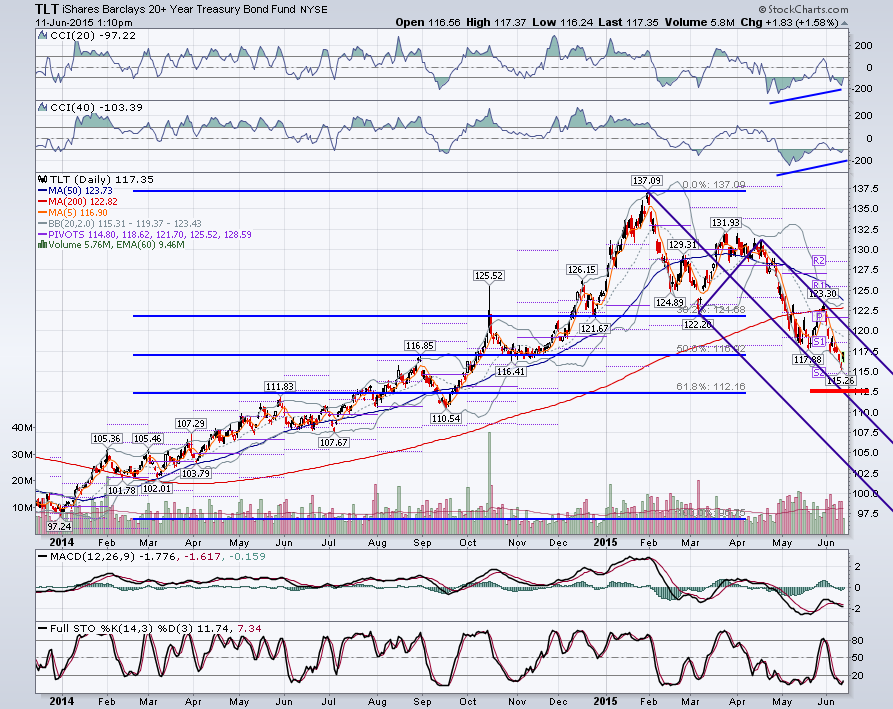893x709 pixels.
Task: Select the MA(50) blue legend line swatch
Action: click(x=43, y=191)
